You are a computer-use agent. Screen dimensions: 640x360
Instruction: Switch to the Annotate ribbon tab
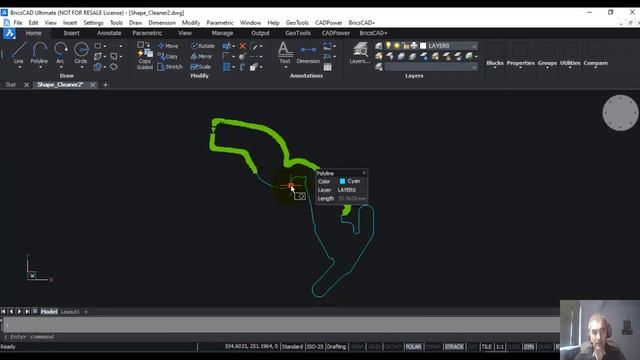click(x=109, y=33)
